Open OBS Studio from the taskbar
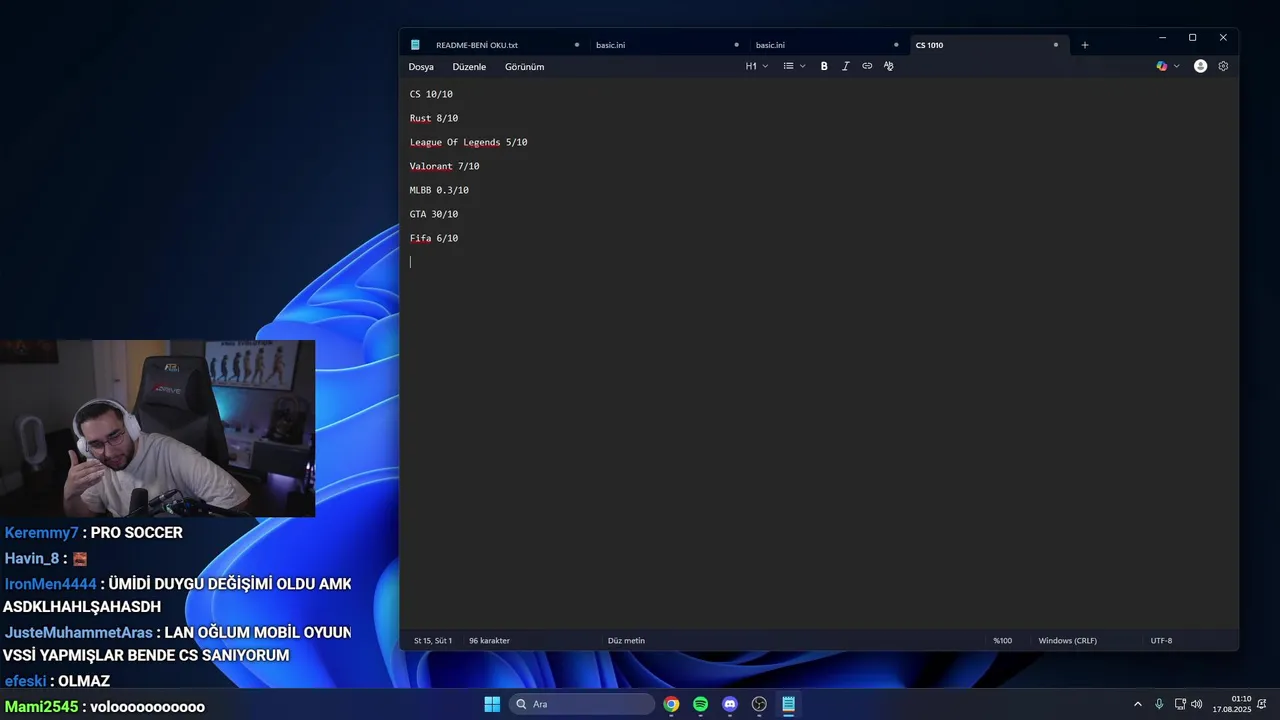The image size is (1280, 720). pos(759,704)
